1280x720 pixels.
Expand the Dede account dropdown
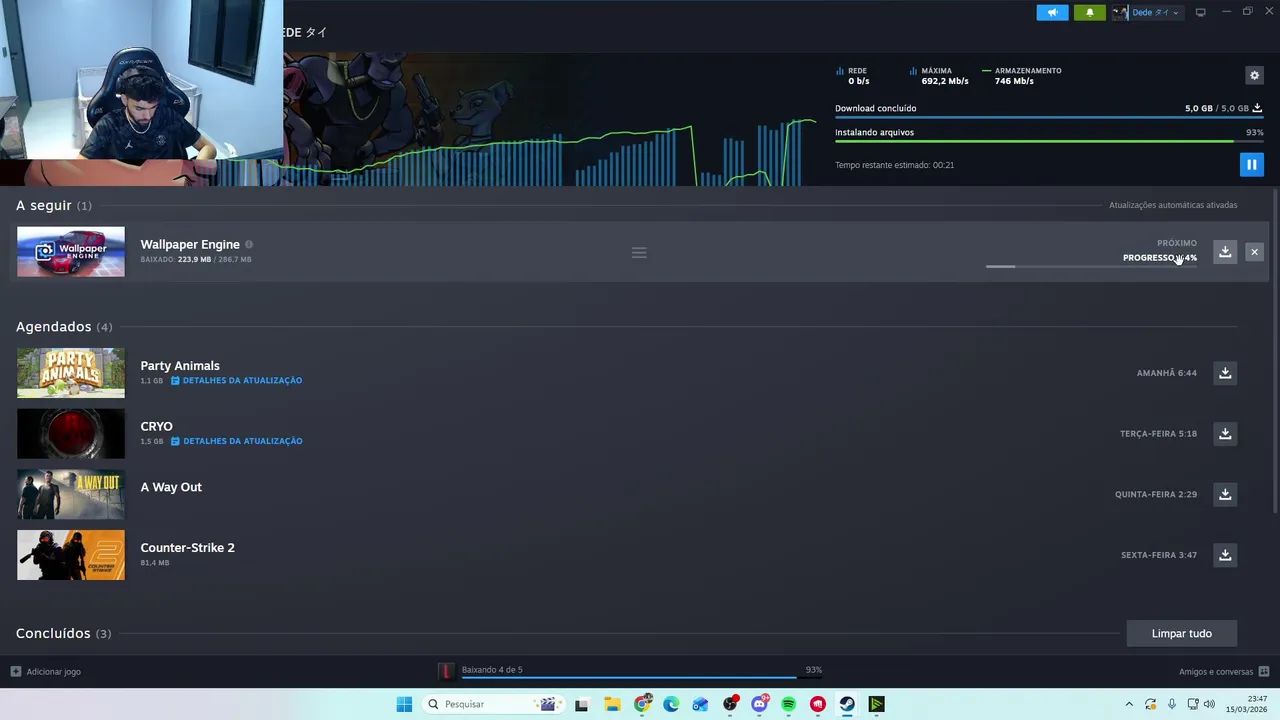tap(1155, 12)
